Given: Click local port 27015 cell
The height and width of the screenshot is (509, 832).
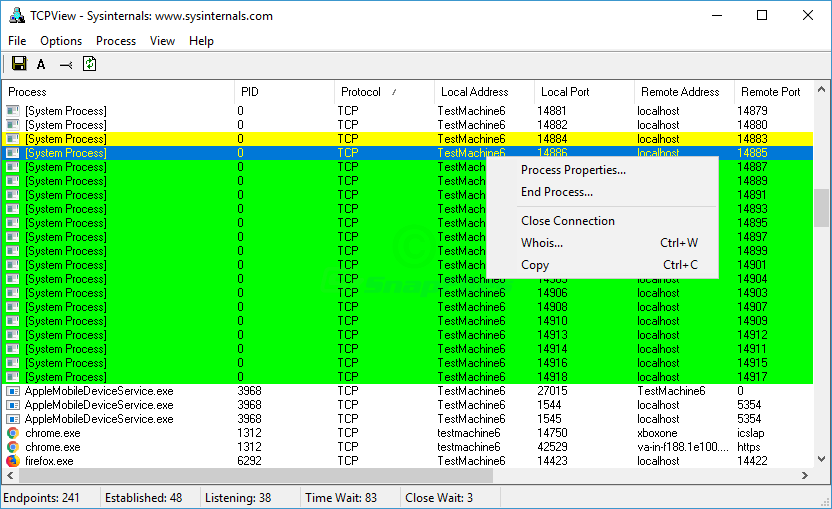Looking at the screenshot, I should 552,391.
